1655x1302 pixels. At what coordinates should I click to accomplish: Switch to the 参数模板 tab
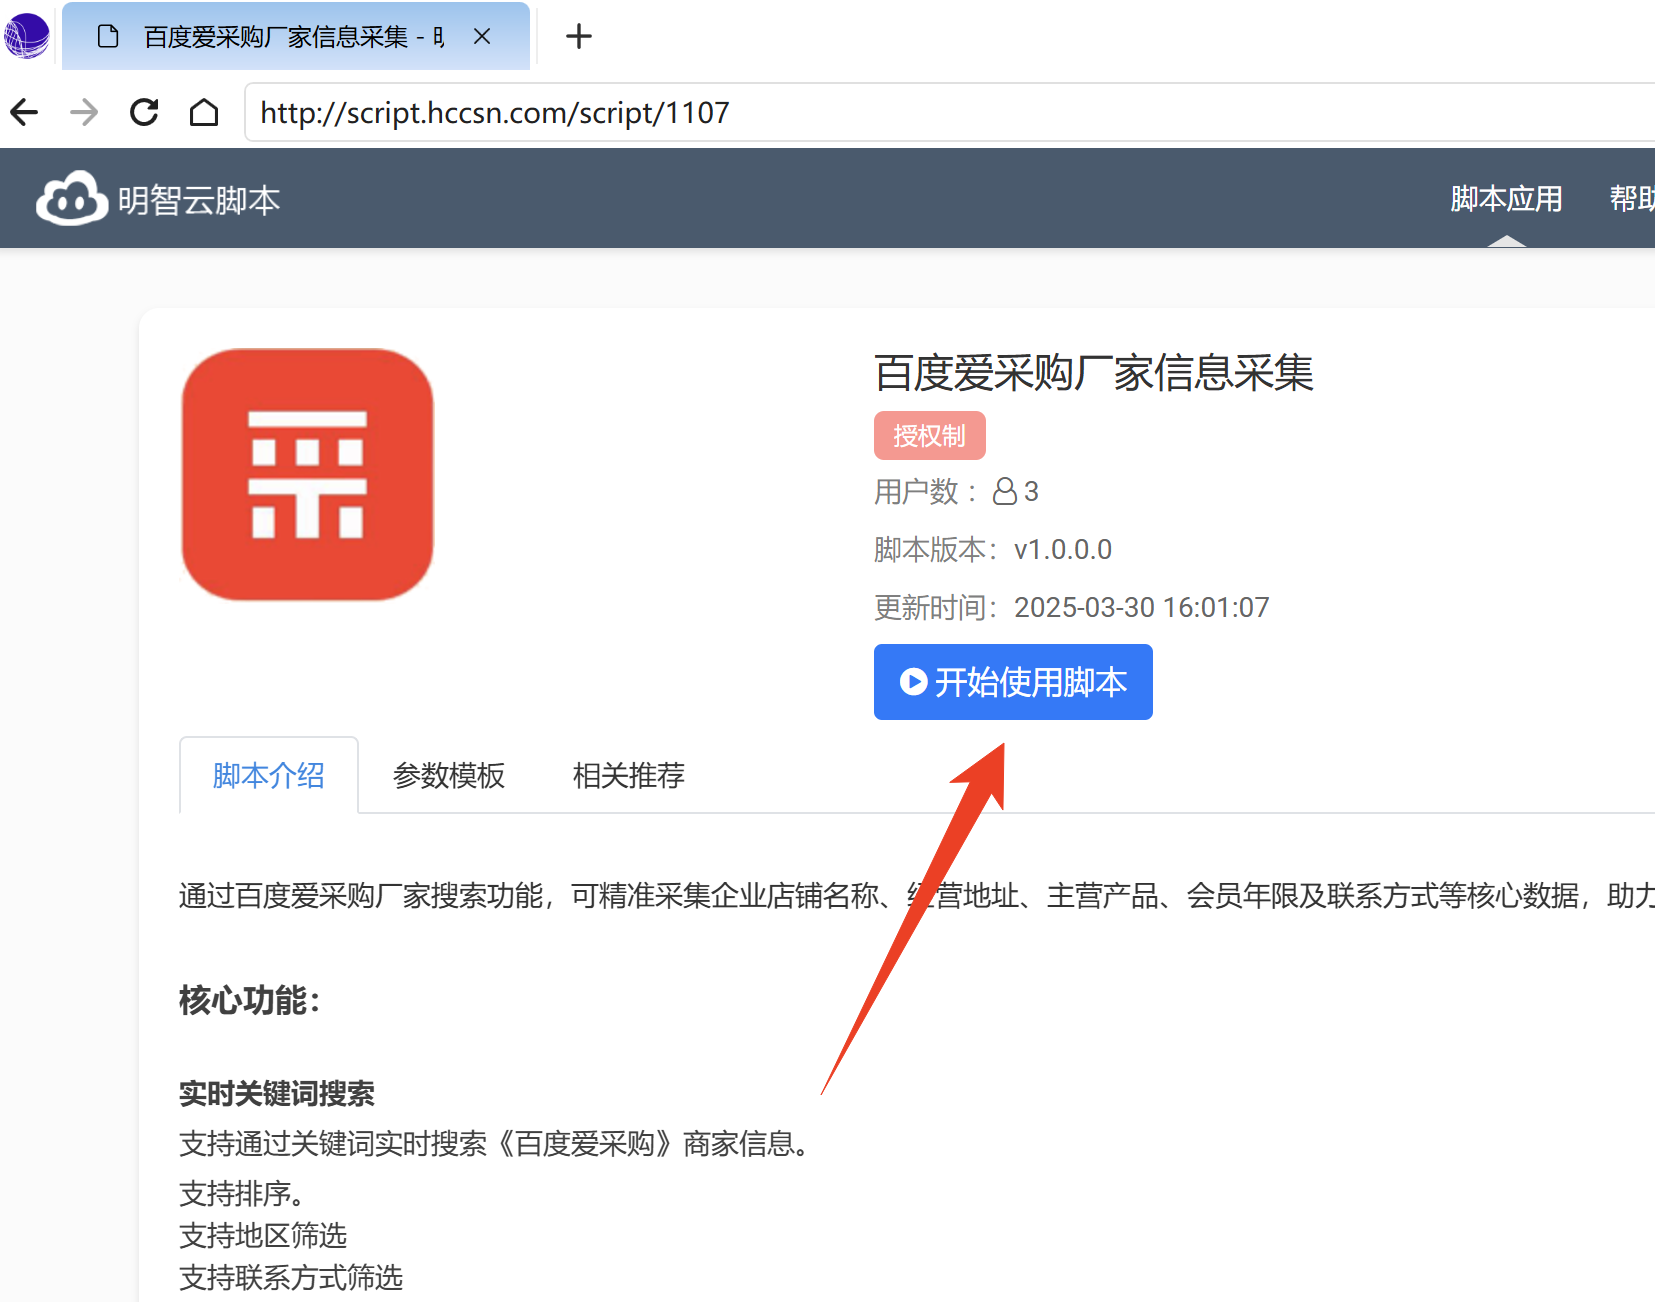click(449, 775)
